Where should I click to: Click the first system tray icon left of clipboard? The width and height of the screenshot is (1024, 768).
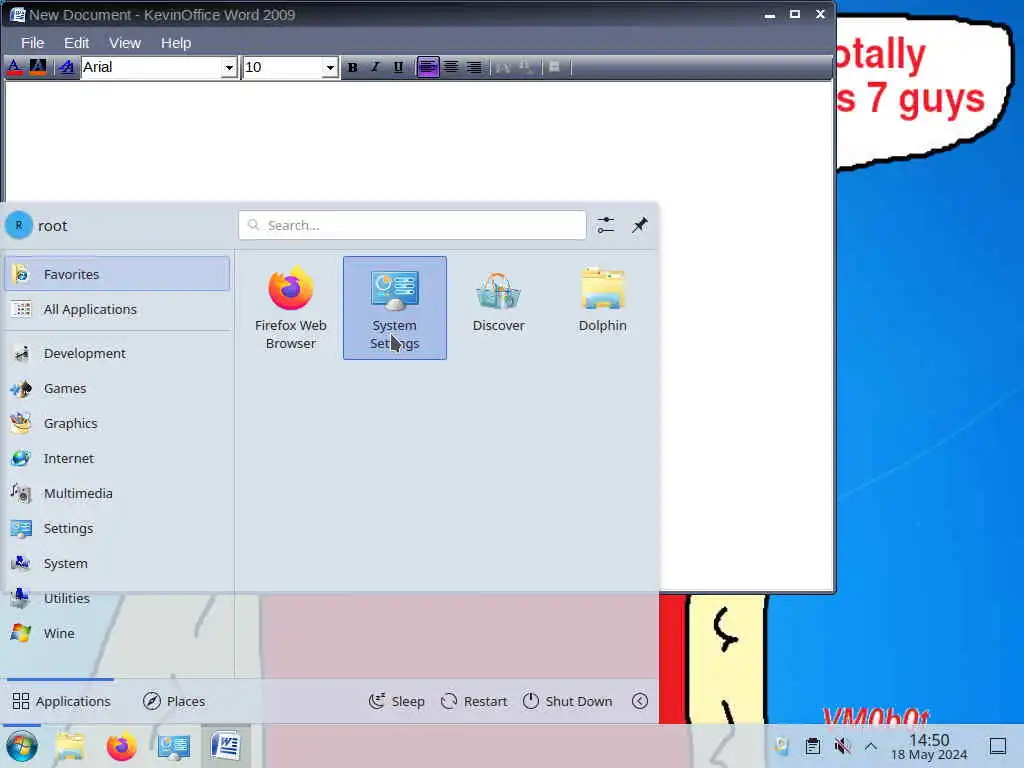point(782,746)
